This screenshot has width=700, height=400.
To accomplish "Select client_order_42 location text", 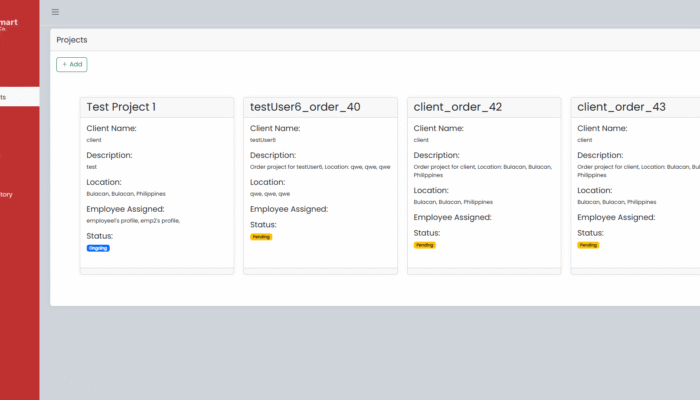I will pos(453,202).
